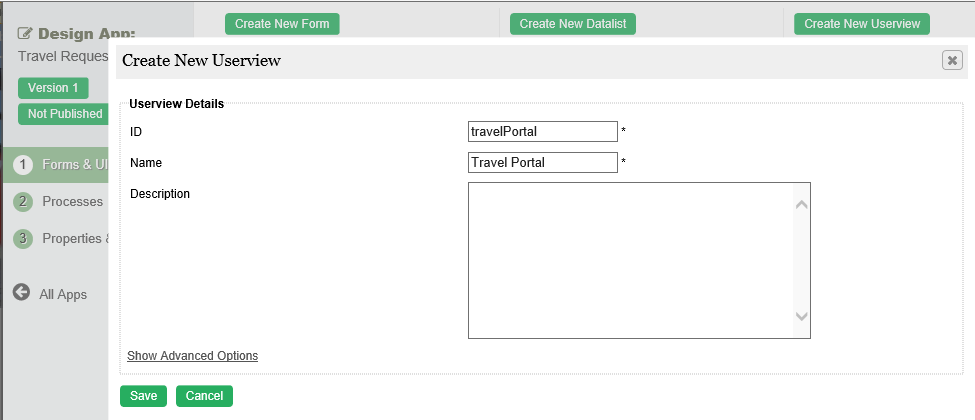Screen dimensions: 975x420
Task: Click inside the Description text area
Action: point(630,260)
